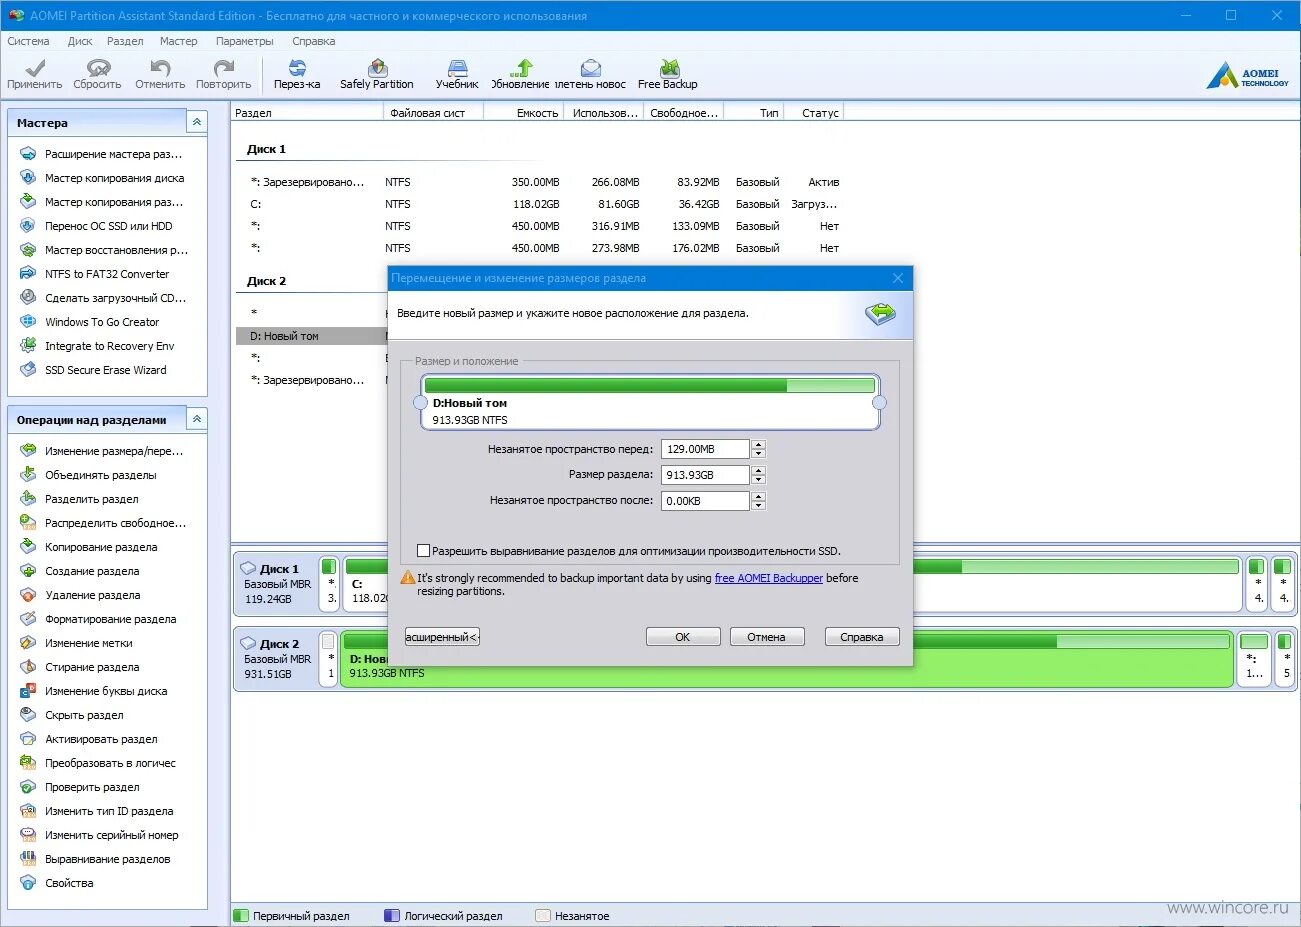The image size is (1301, 927).
Task: Open the Диск menu
Action: coord(80,41)
